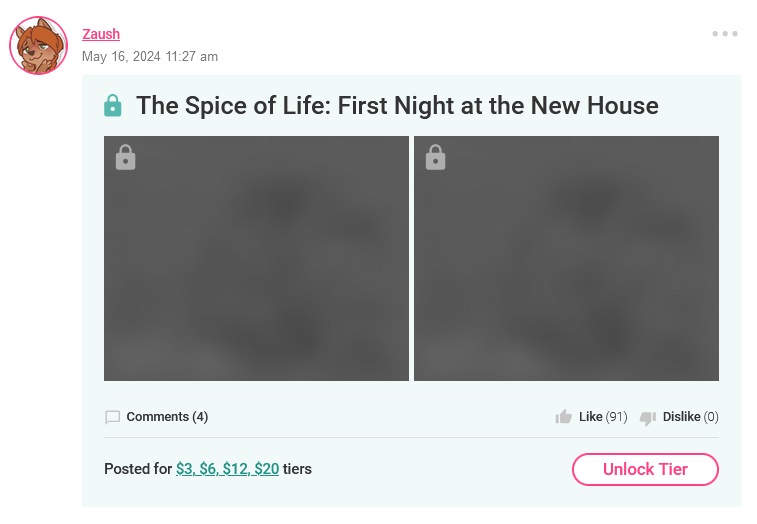Image resolution: width=757 pixels, height=524 pixels.
Task: Toggle the Dislike label on the post
Action: 681,417
